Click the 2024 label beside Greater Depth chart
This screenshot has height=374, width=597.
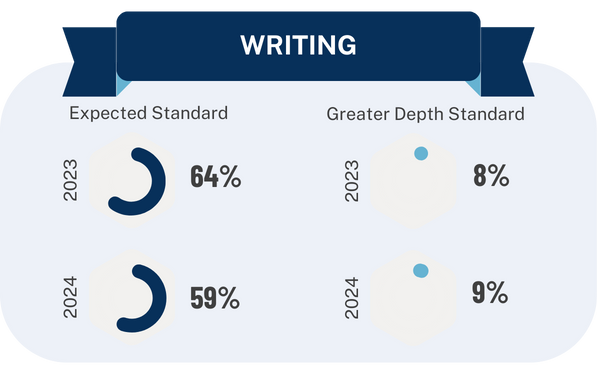pyautogui.click(x=352, y=298)
